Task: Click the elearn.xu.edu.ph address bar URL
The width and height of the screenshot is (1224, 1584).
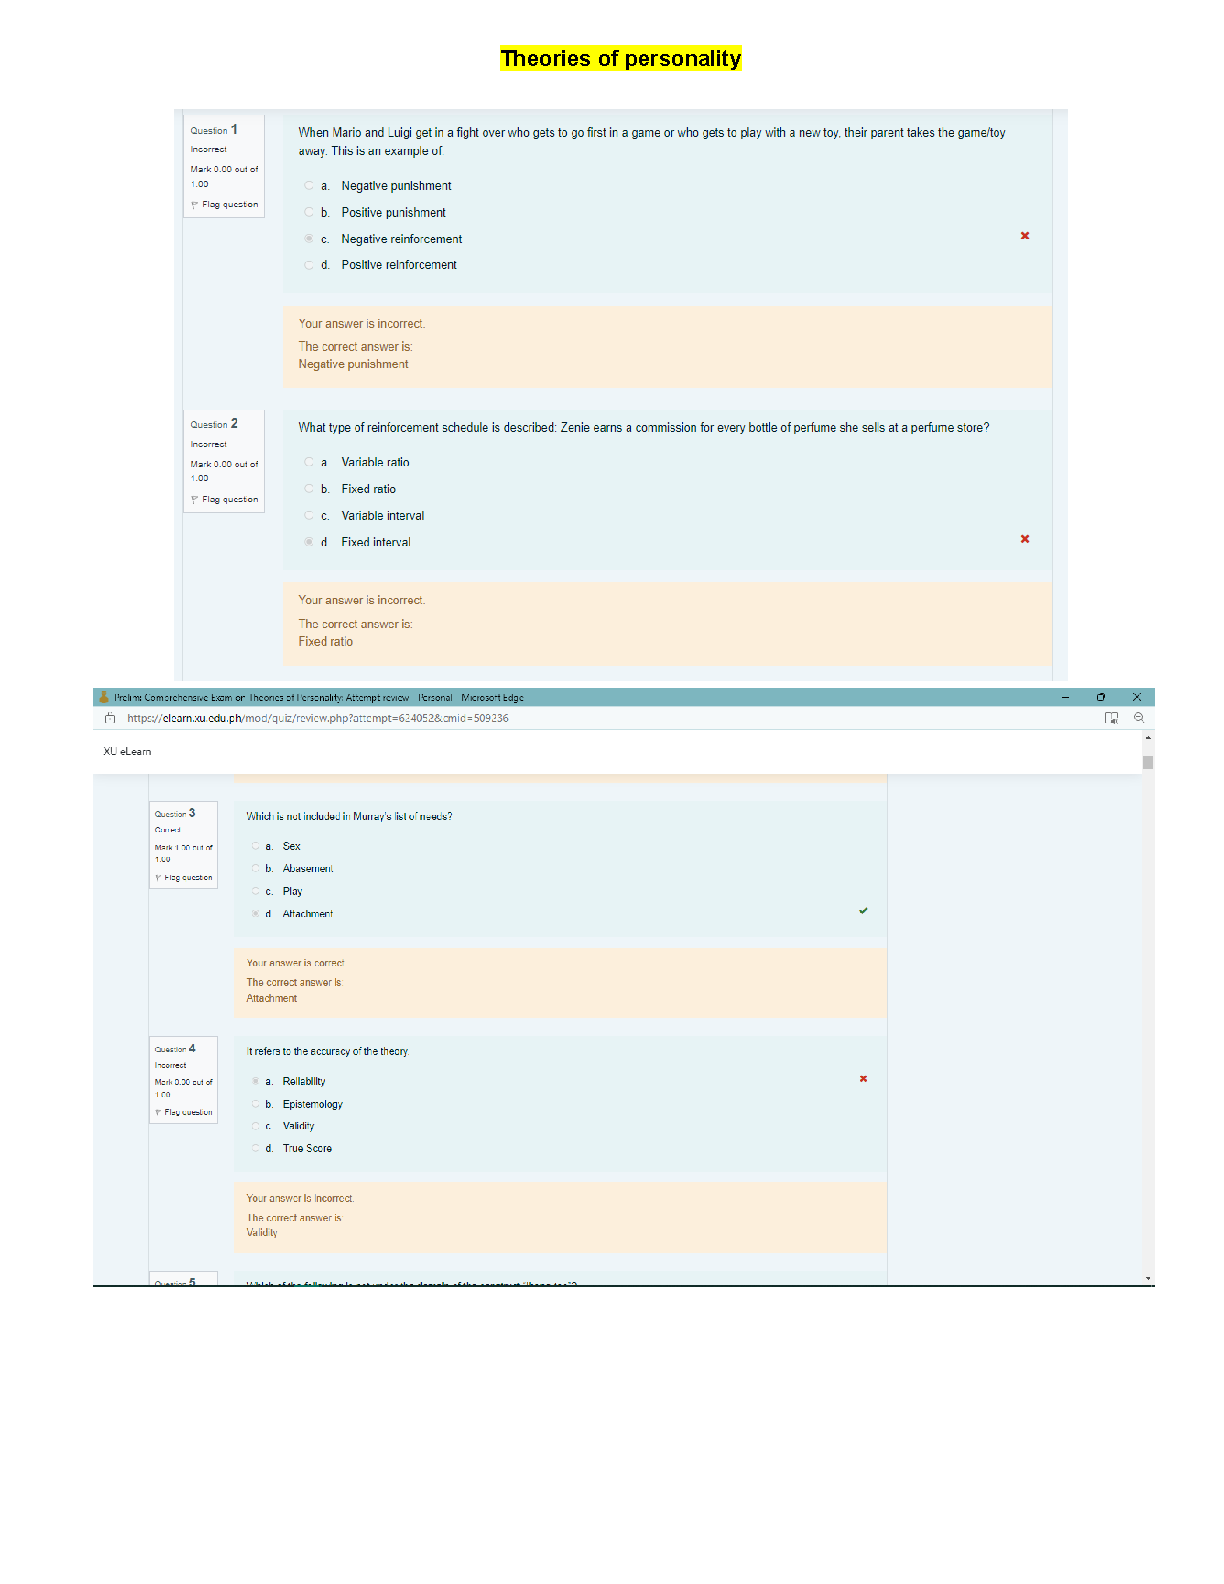Action: pyautogui.click(x=317, y=718)
